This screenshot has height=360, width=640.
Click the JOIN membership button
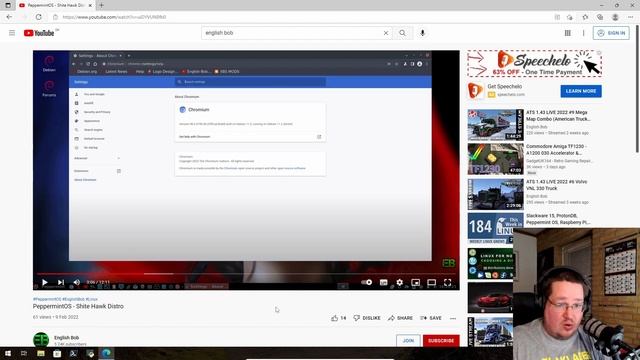point(408,340)
